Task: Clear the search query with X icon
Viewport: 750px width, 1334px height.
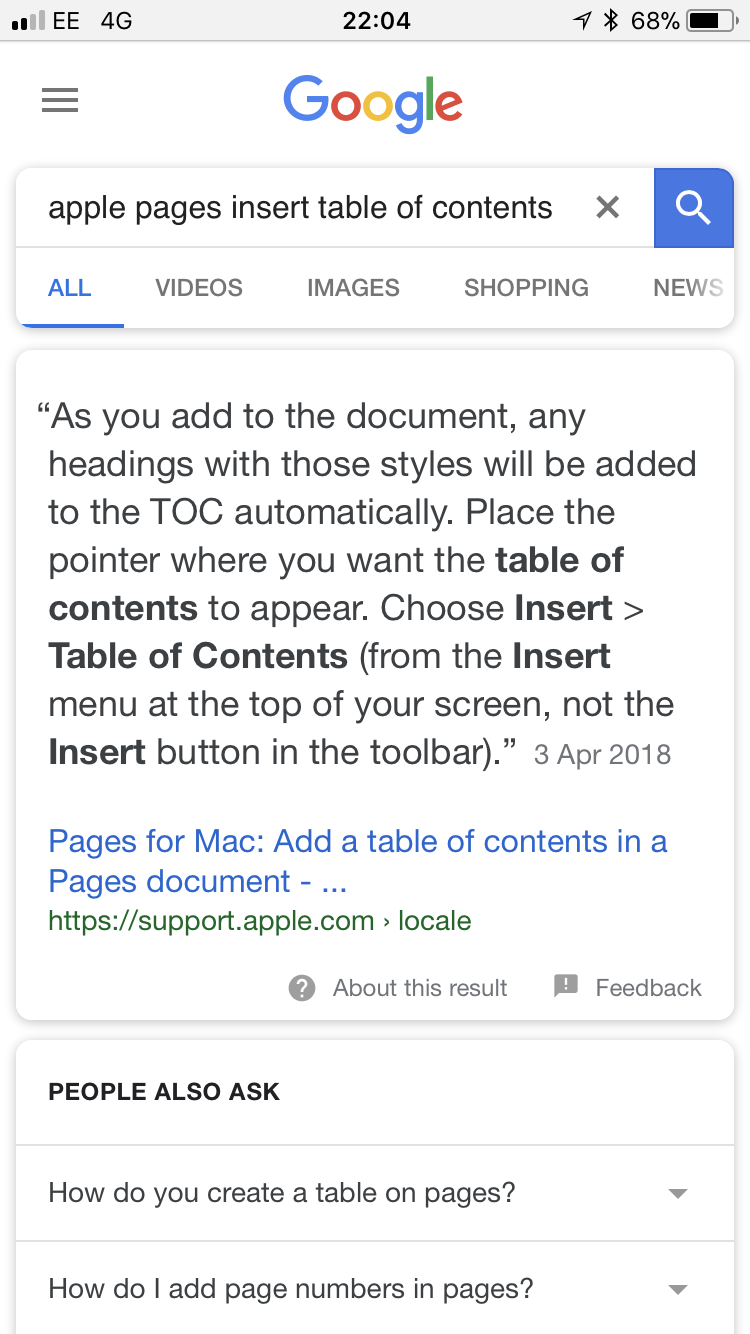Action: click(607, 208)
